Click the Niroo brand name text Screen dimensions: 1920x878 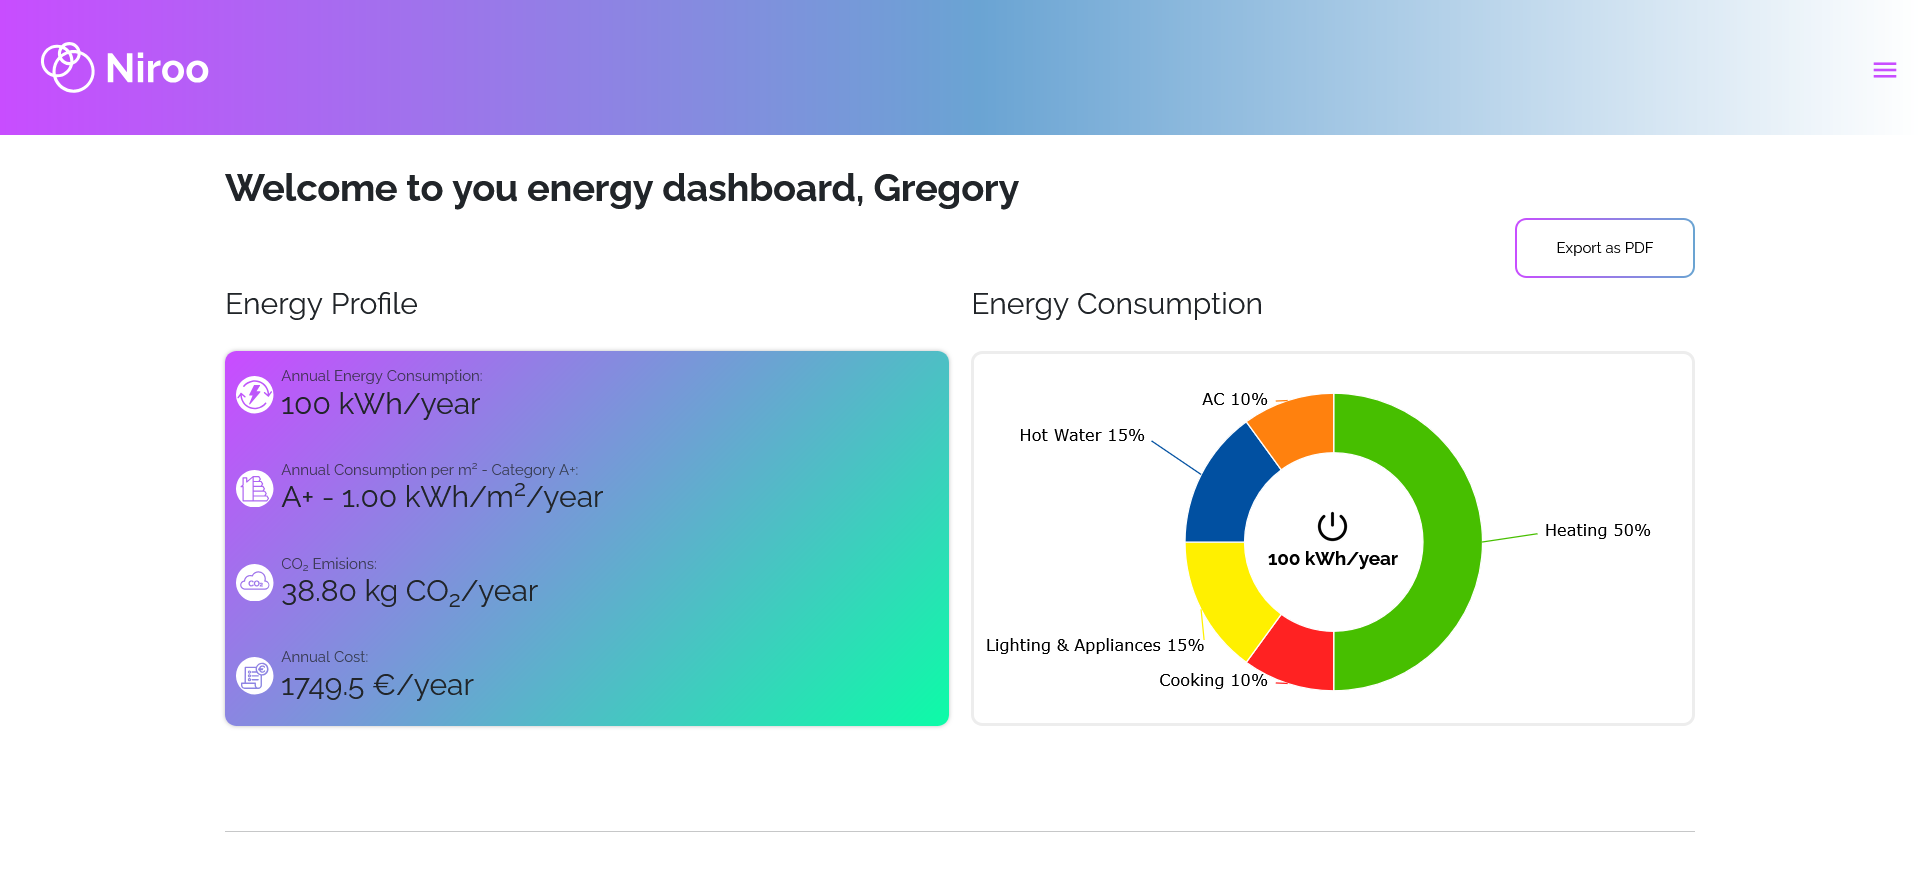pyautogui.click(x=157, y=69)
